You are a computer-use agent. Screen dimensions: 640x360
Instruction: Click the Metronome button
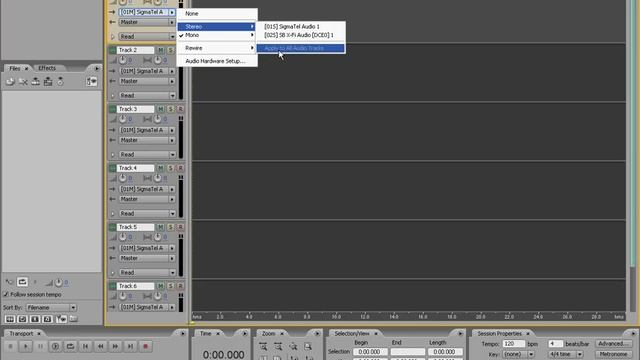click(x=613, y=354)
